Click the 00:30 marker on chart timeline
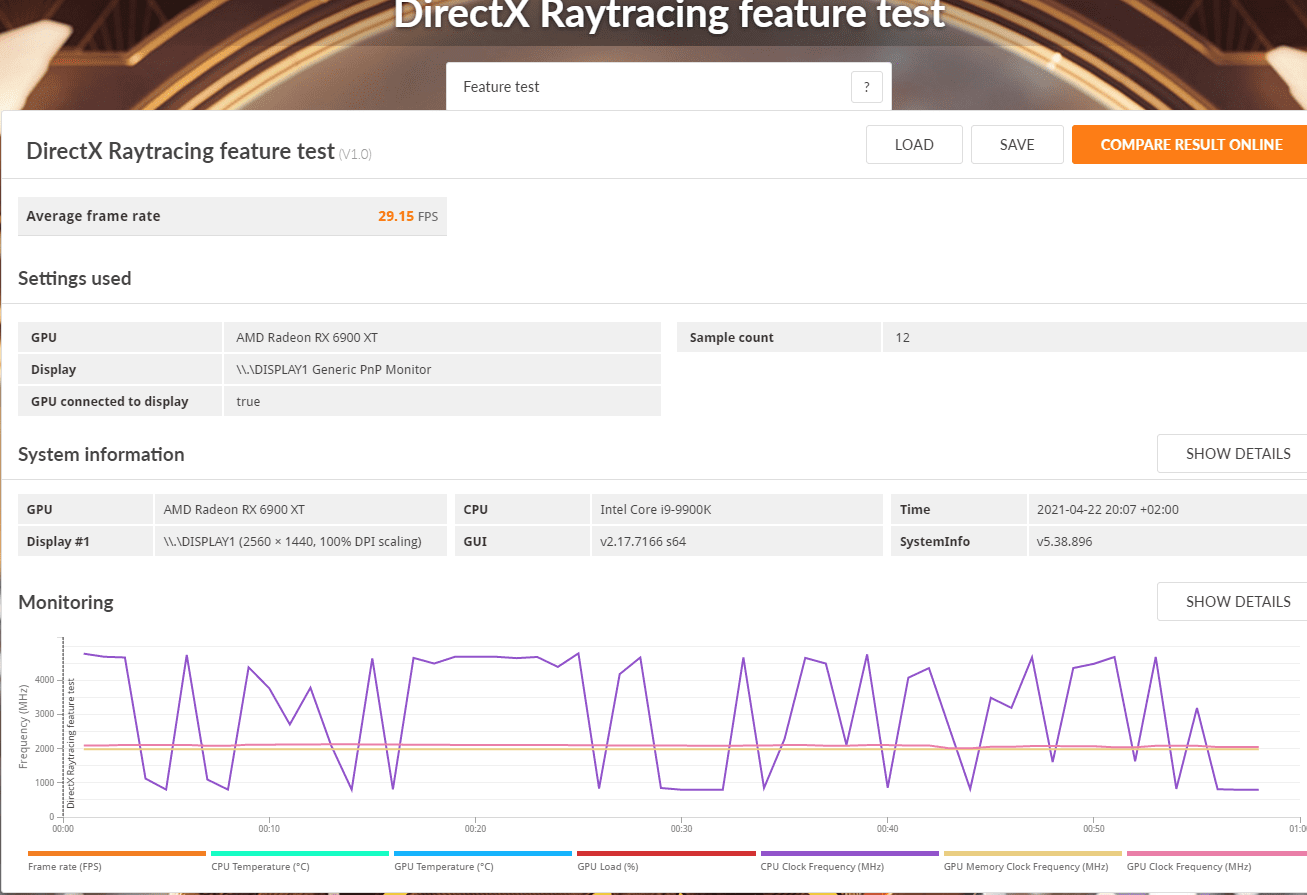 (x=682, y=829)
